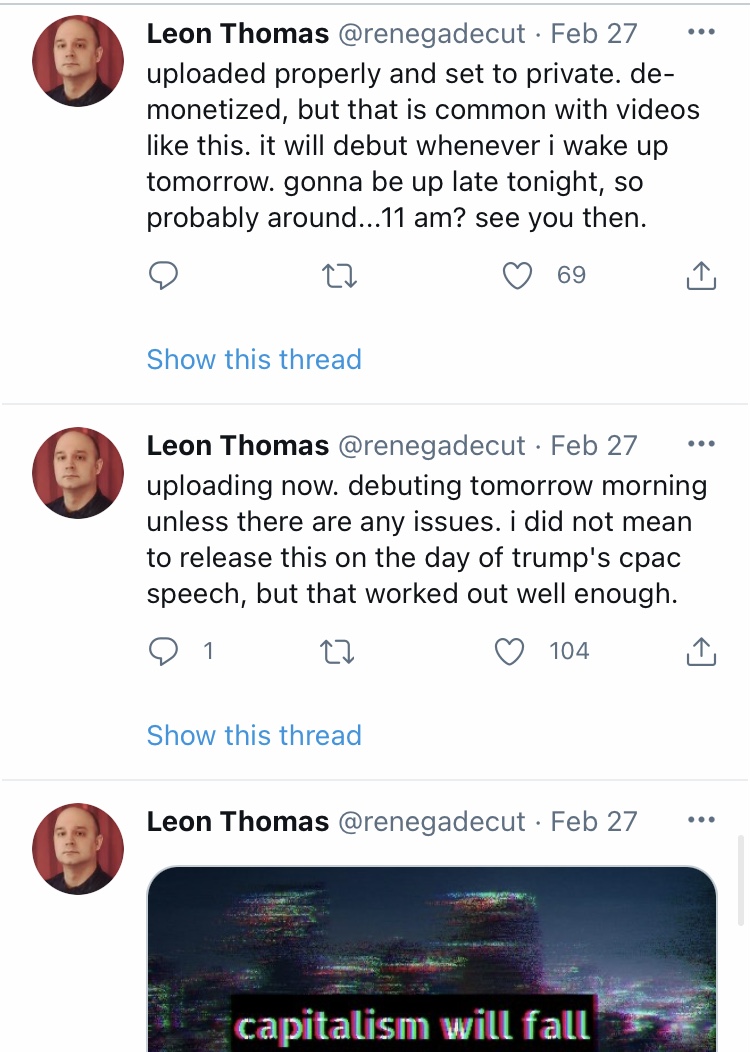This screenshot has width=750, height=1052.
Task: Retweet the 'uploading now' tweet
Action: click(338, 651)
